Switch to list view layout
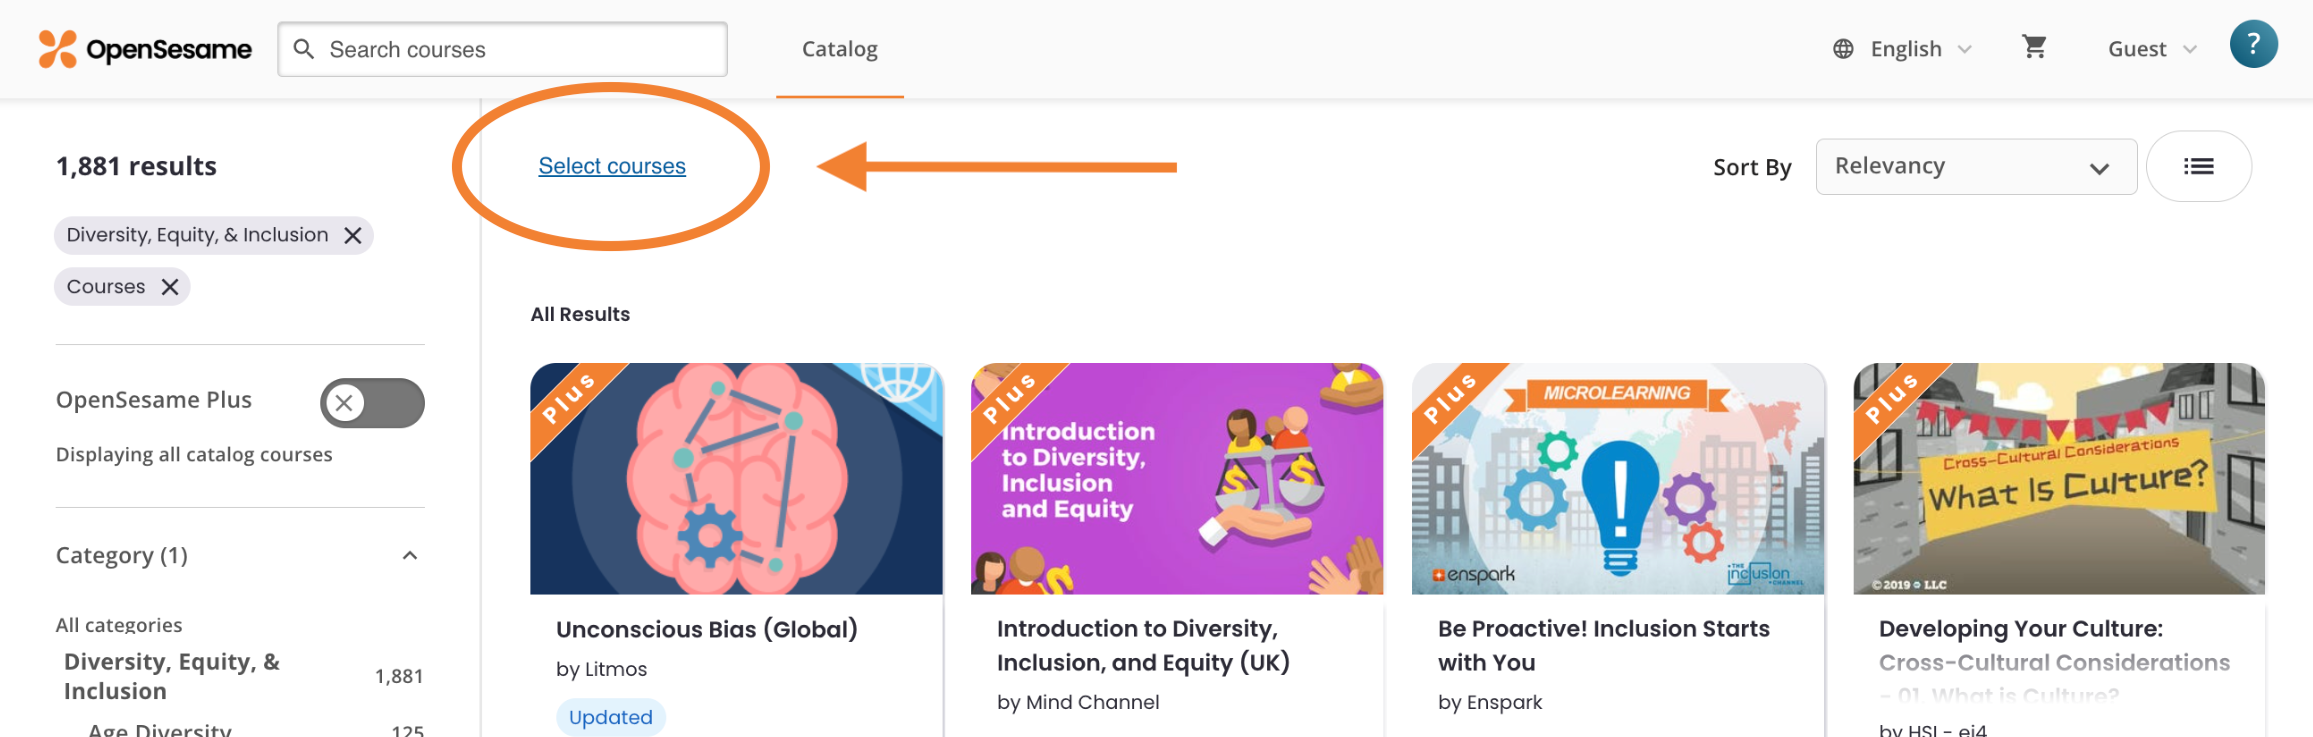 [2198, 166]
